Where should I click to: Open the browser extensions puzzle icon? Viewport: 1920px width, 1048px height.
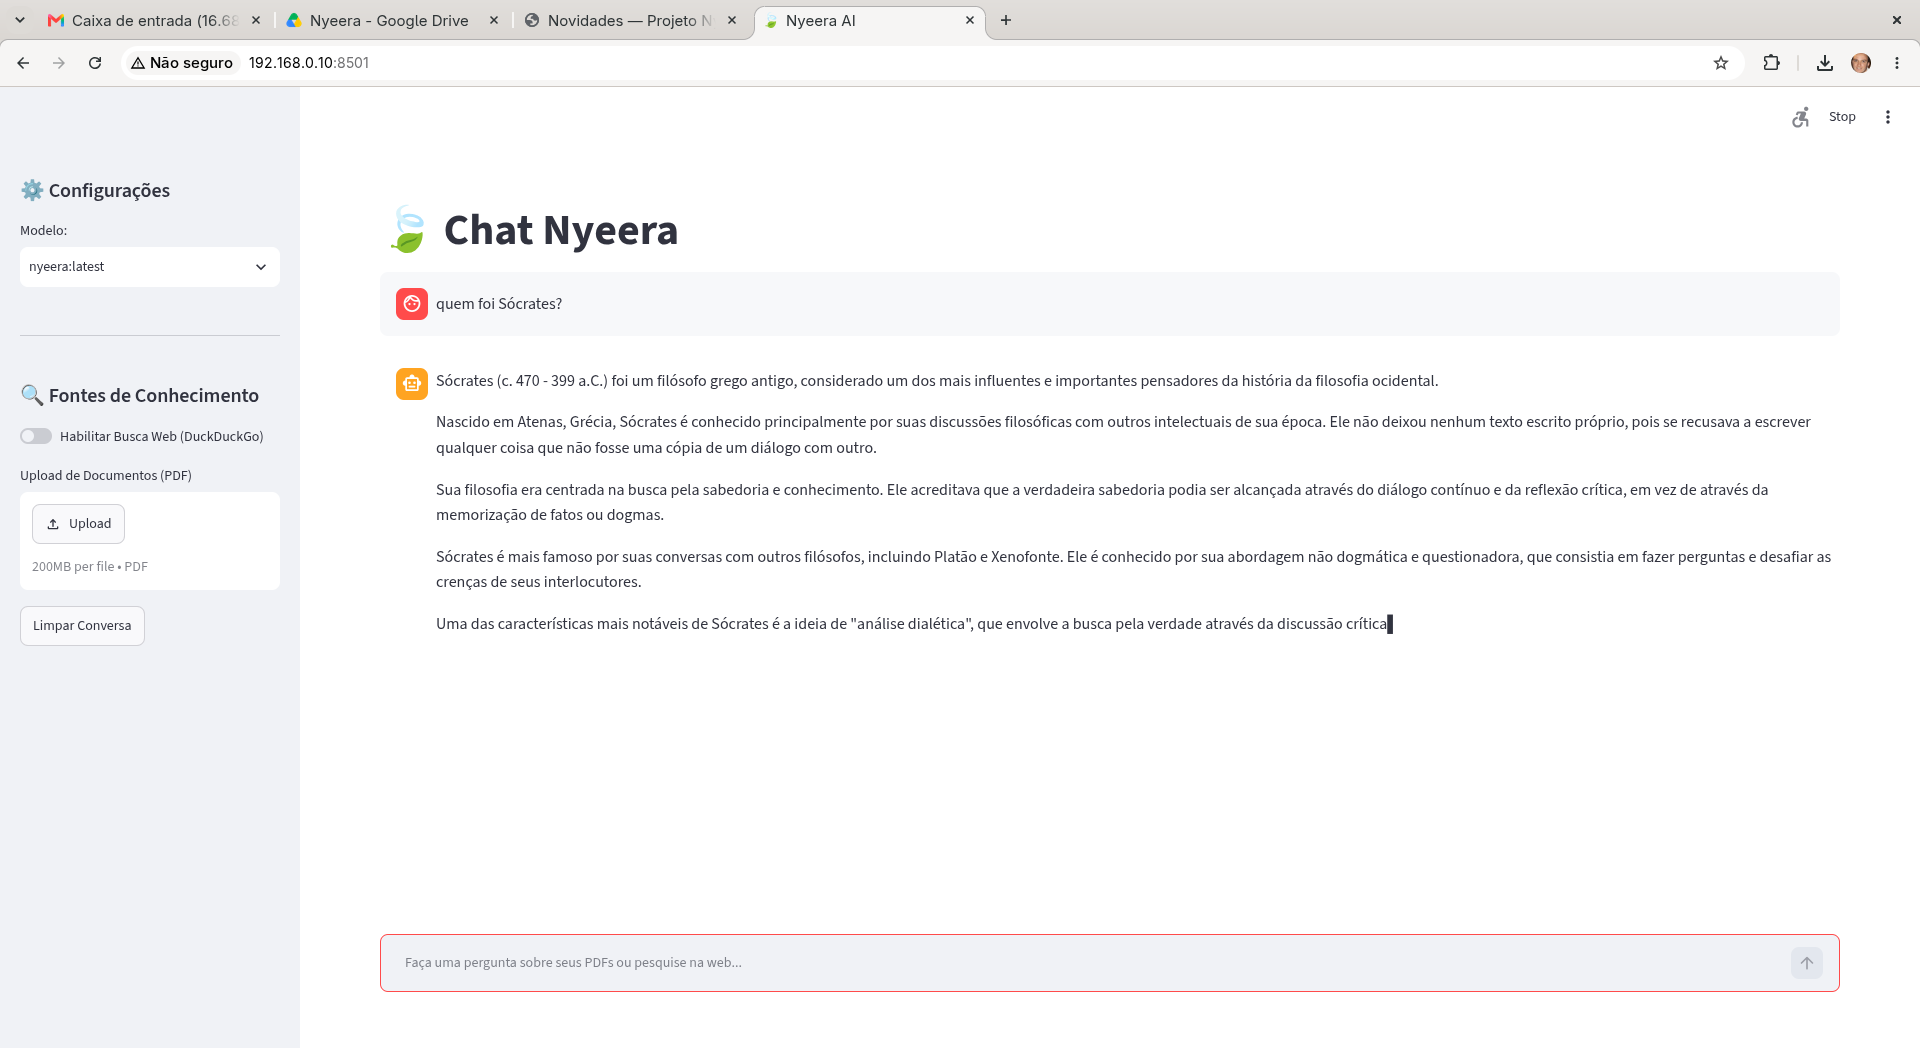[x=1771, y=63]
